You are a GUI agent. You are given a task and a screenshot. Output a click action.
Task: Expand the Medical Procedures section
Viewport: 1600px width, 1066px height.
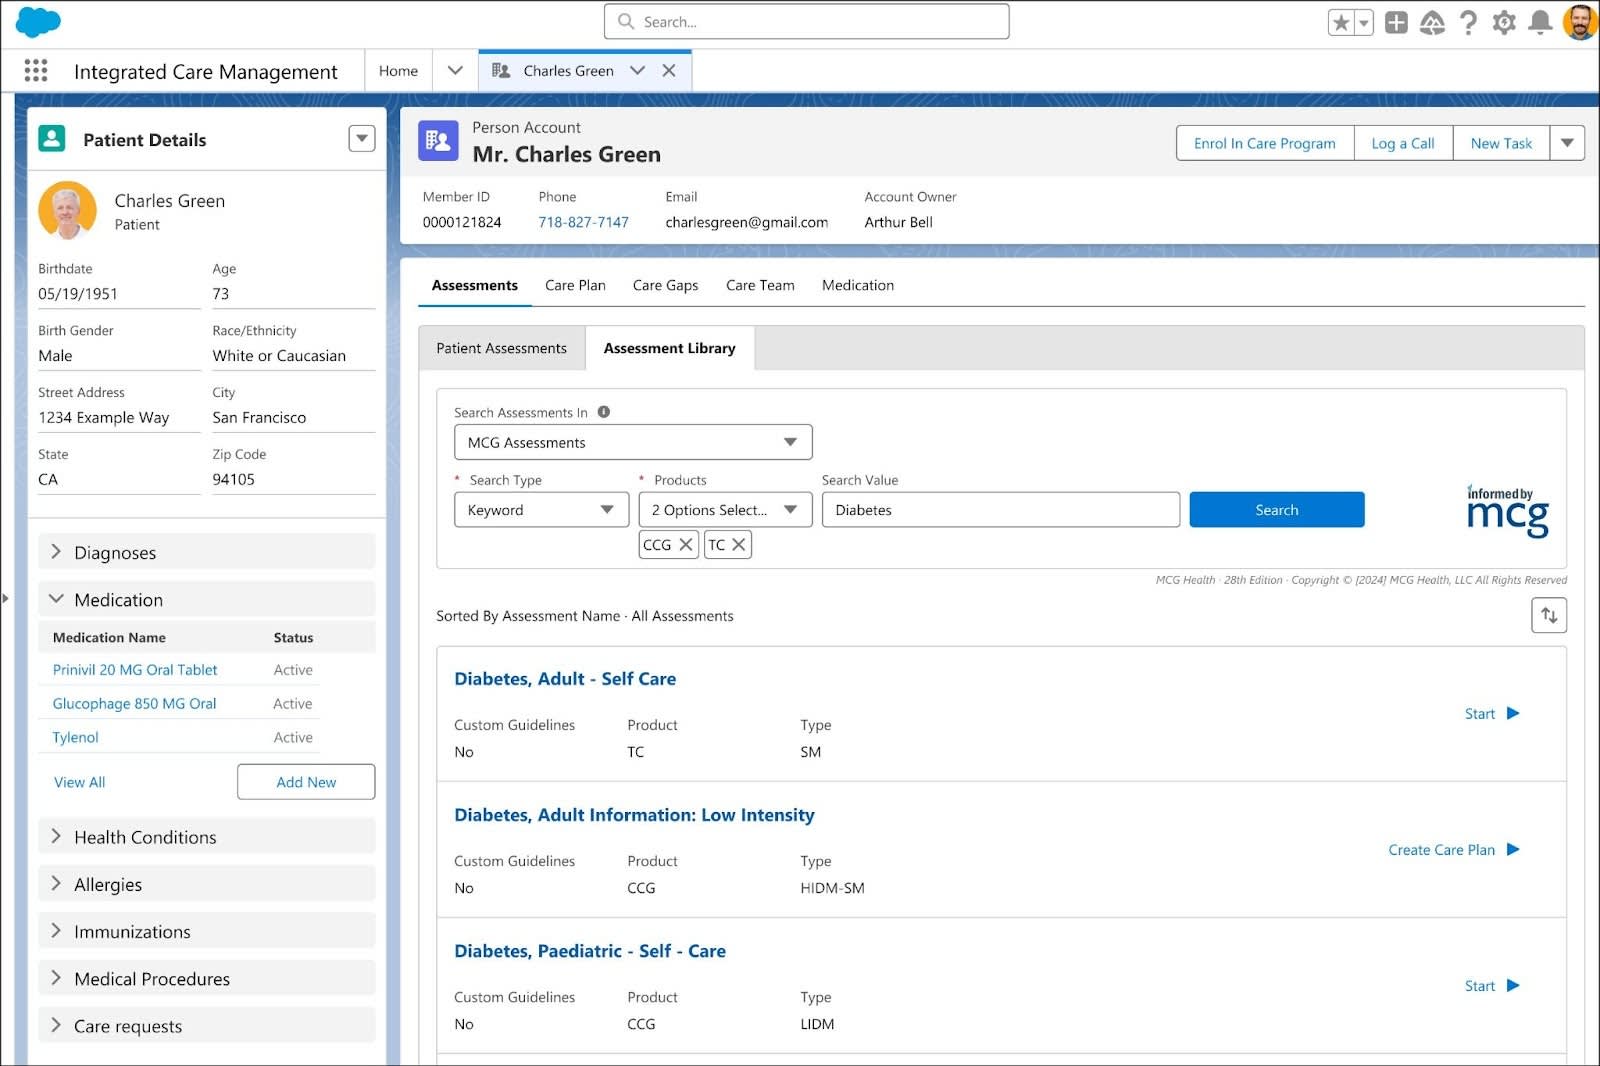(x=207, y=978)
